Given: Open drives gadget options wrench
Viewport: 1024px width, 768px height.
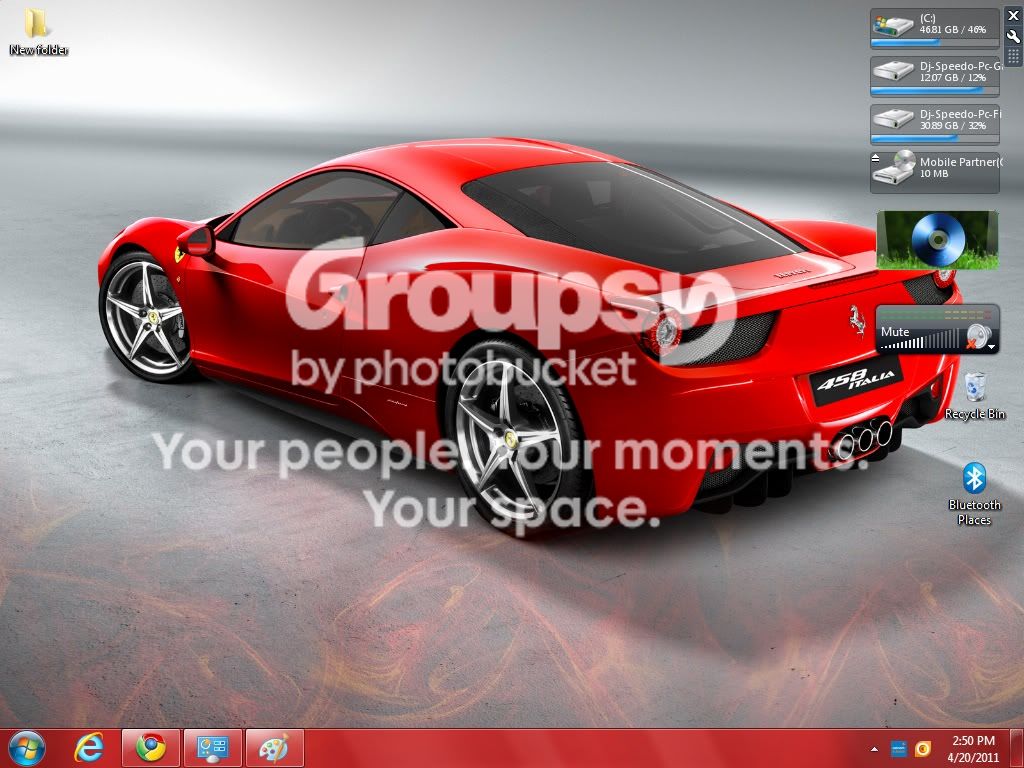Looking at the screenshot, I should pyautogui.click(x=1014, y=37).
